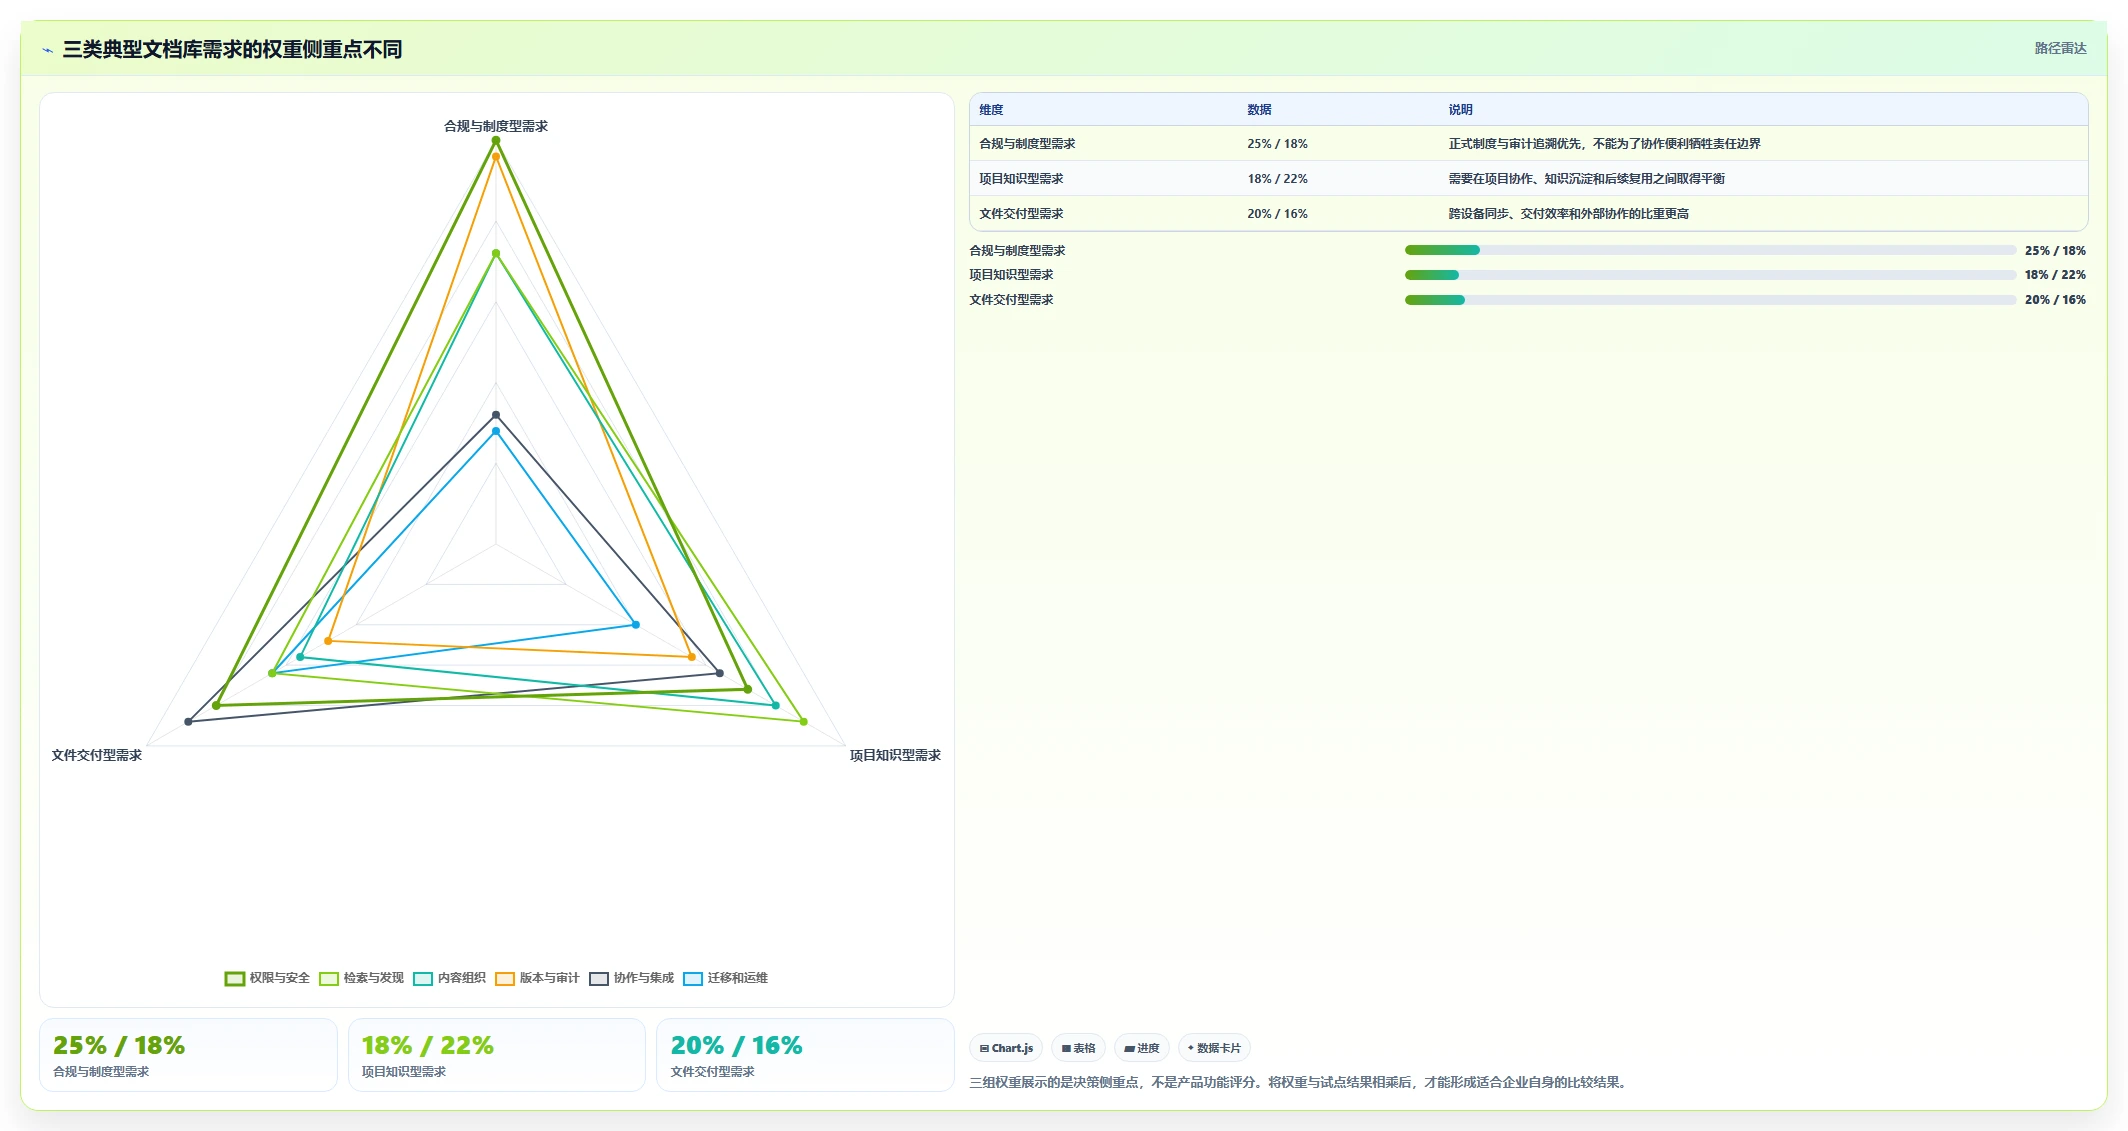This screenshot has height=1131, width=2128.
Task: Click the page title 三类典型文档库需求的权重侧重点不同
Action: [232, 49]
